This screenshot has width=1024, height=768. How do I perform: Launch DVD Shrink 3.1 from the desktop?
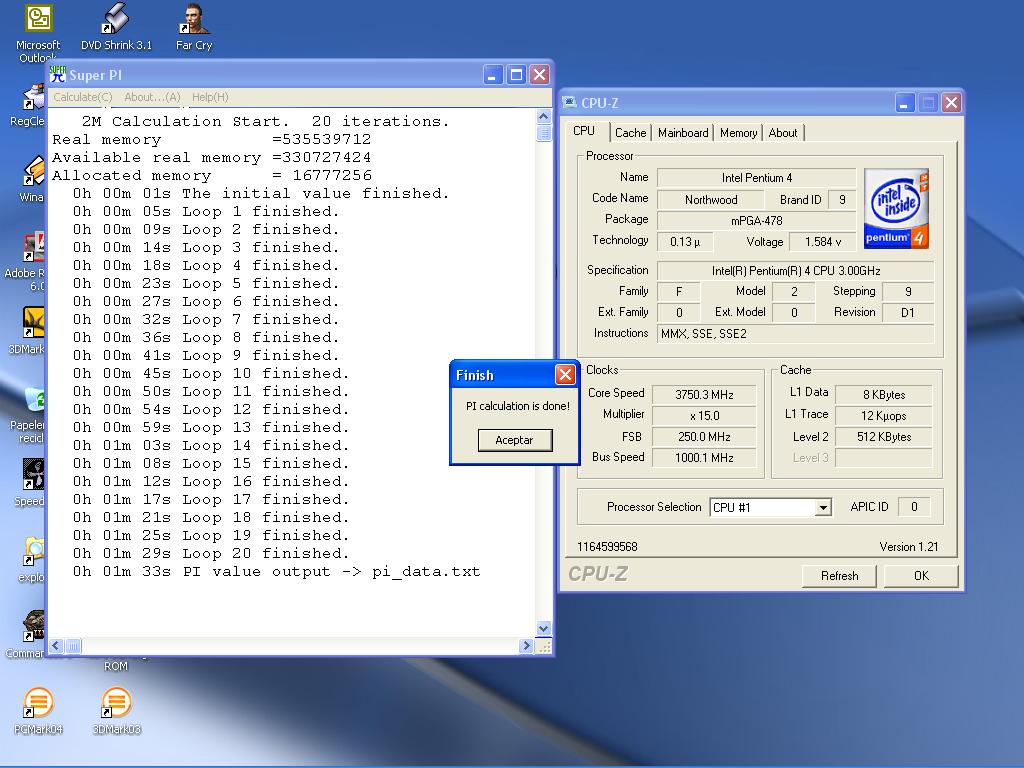[x=116, y=20]
